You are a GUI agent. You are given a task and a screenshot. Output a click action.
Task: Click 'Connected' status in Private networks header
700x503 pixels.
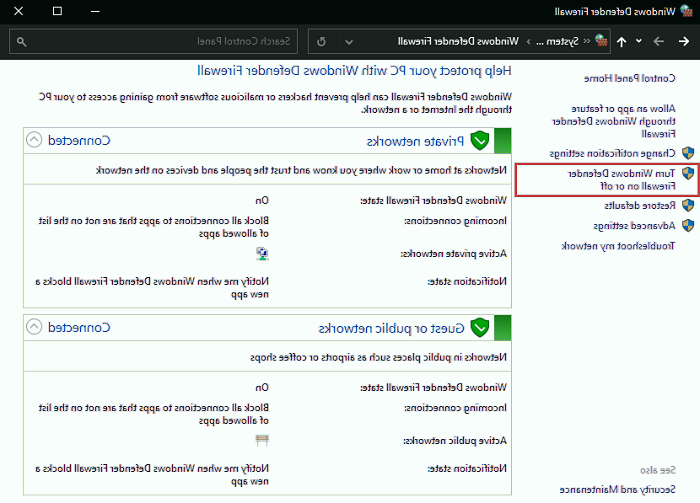click(79, 141)
